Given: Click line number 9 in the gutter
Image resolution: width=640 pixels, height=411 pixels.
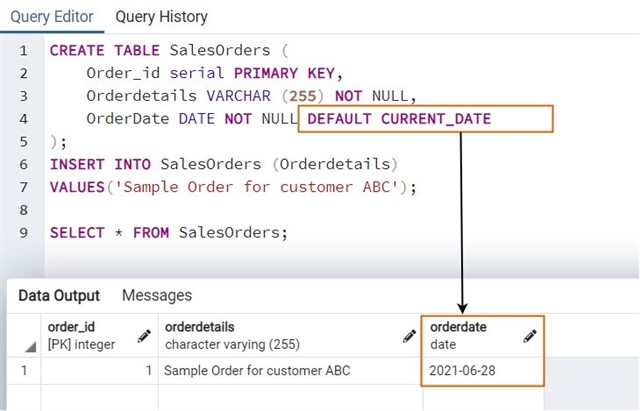Looking at the screenshot, I should 24,233.
